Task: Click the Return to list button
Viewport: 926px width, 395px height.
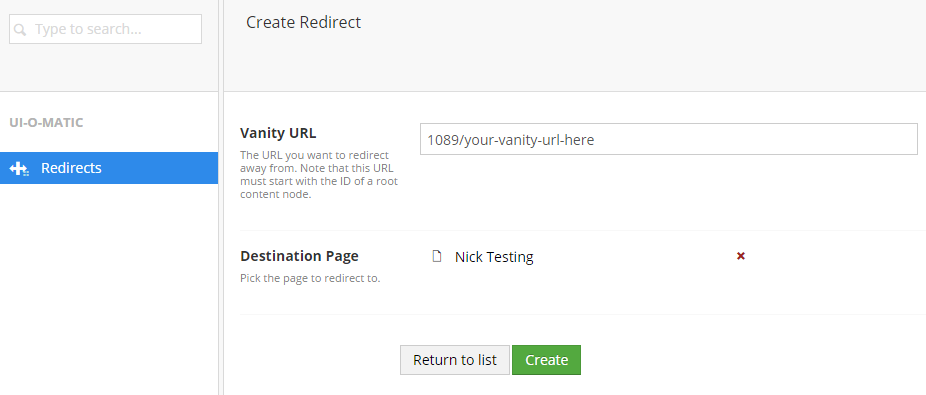Action: (455, 360)
